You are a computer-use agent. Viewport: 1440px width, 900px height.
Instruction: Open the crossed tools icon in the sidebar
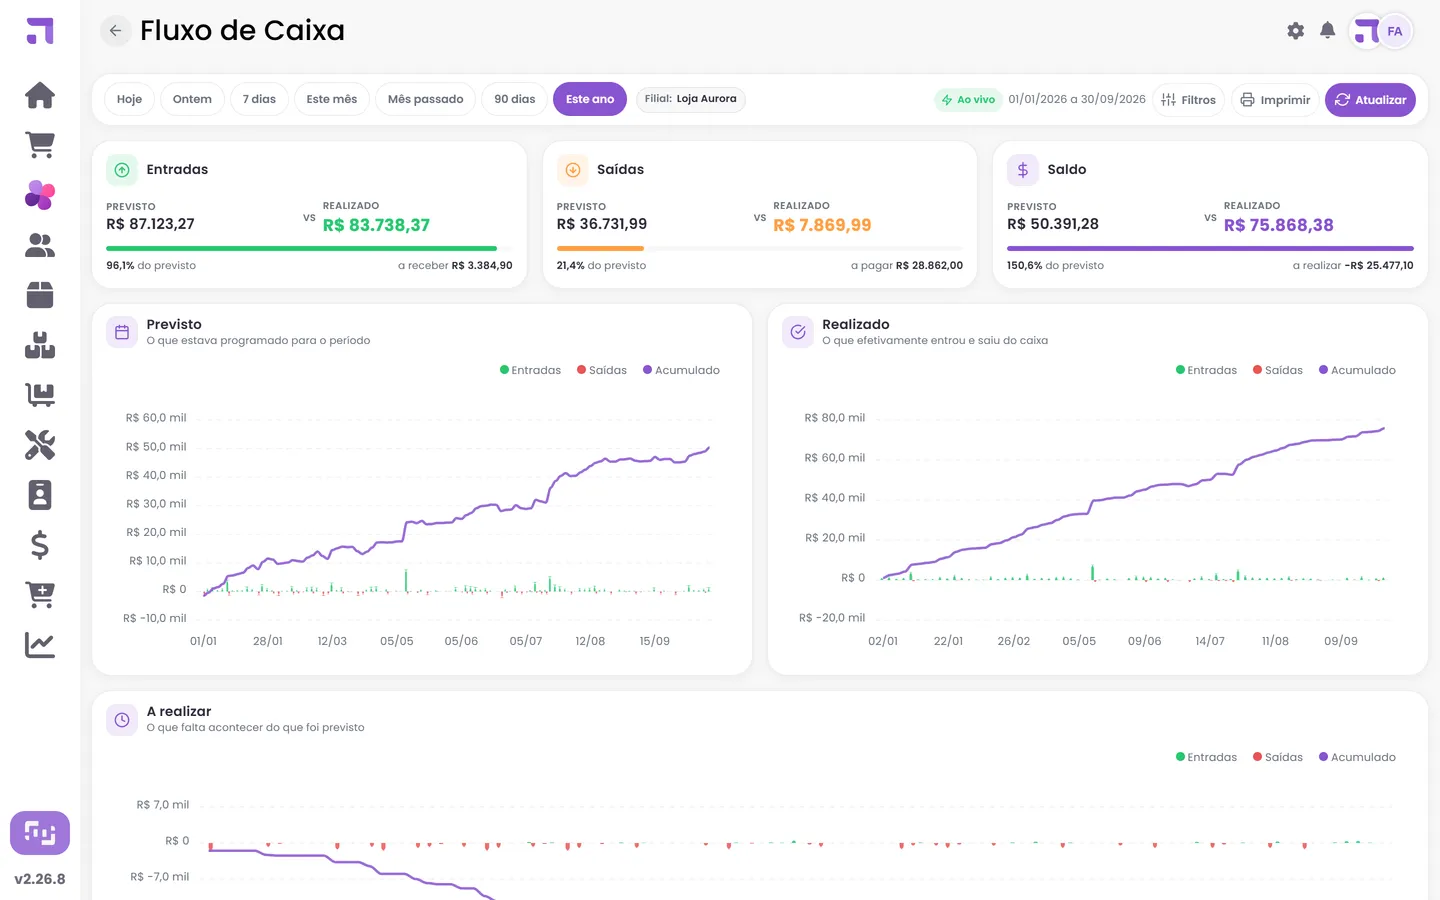click(x=40, y=445)
